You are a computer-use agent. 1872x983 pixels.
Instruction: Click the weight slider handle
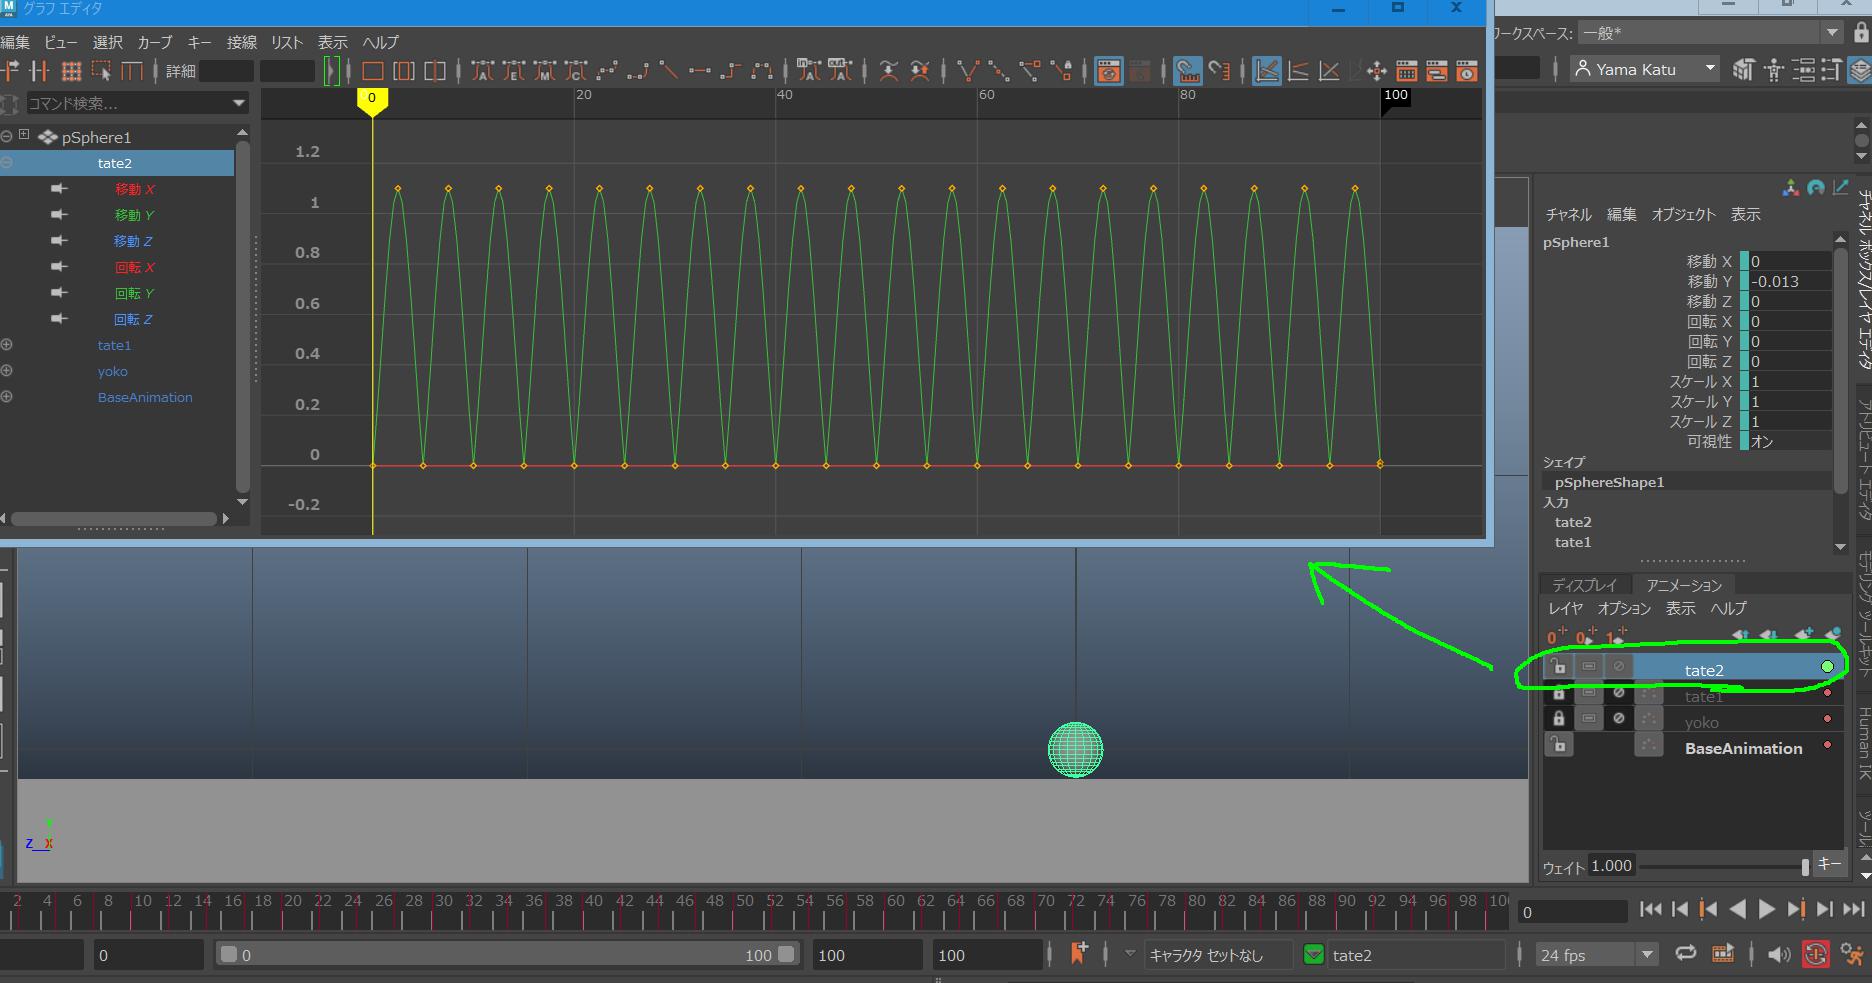1805,866
